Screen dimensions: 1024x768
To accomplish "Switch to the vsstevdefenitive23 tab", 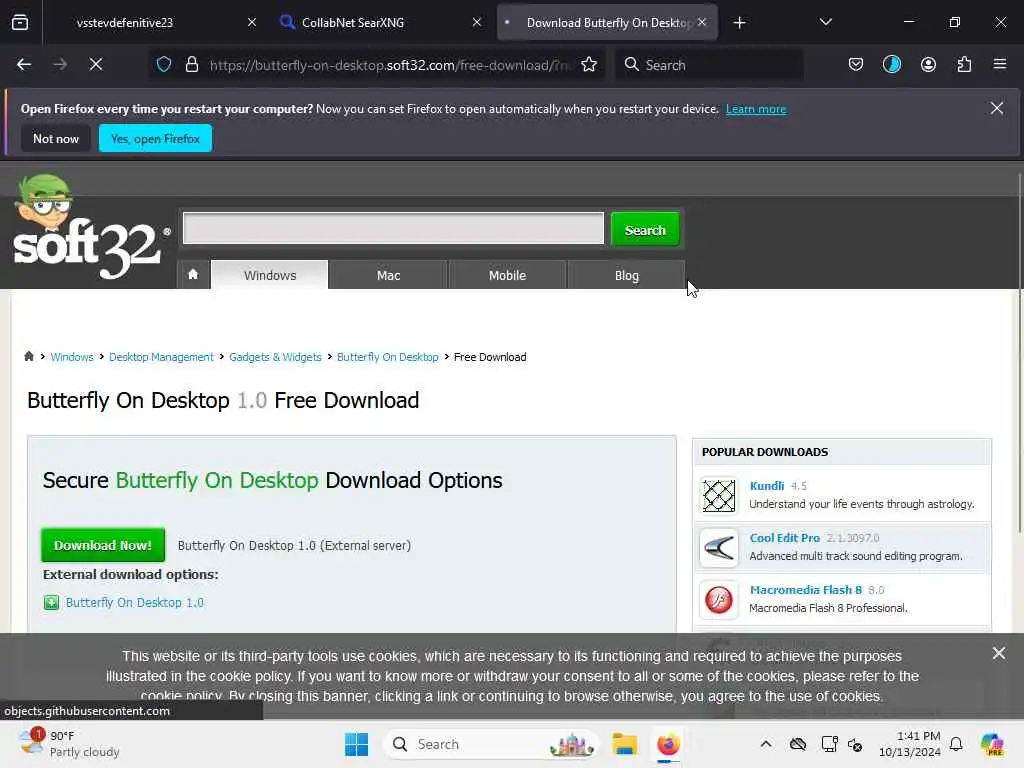I will click(x=125, y=23).
